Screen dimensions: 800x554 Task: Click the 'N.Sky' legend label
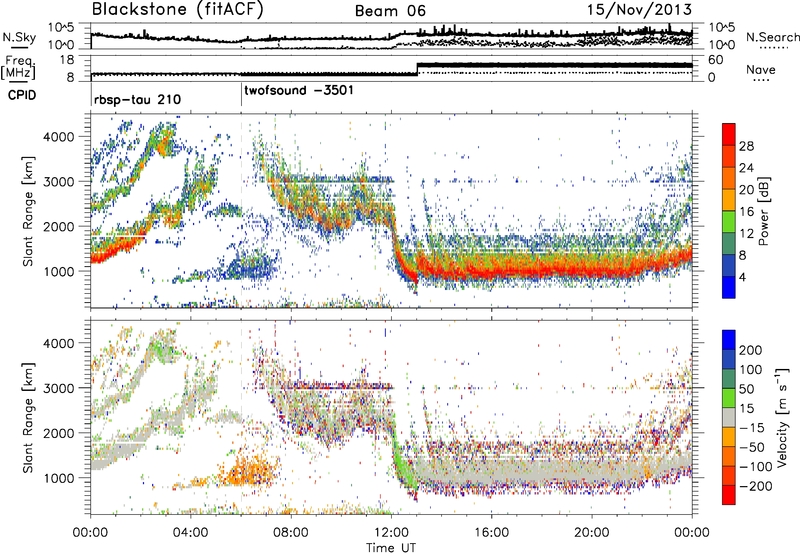[19, 37]
